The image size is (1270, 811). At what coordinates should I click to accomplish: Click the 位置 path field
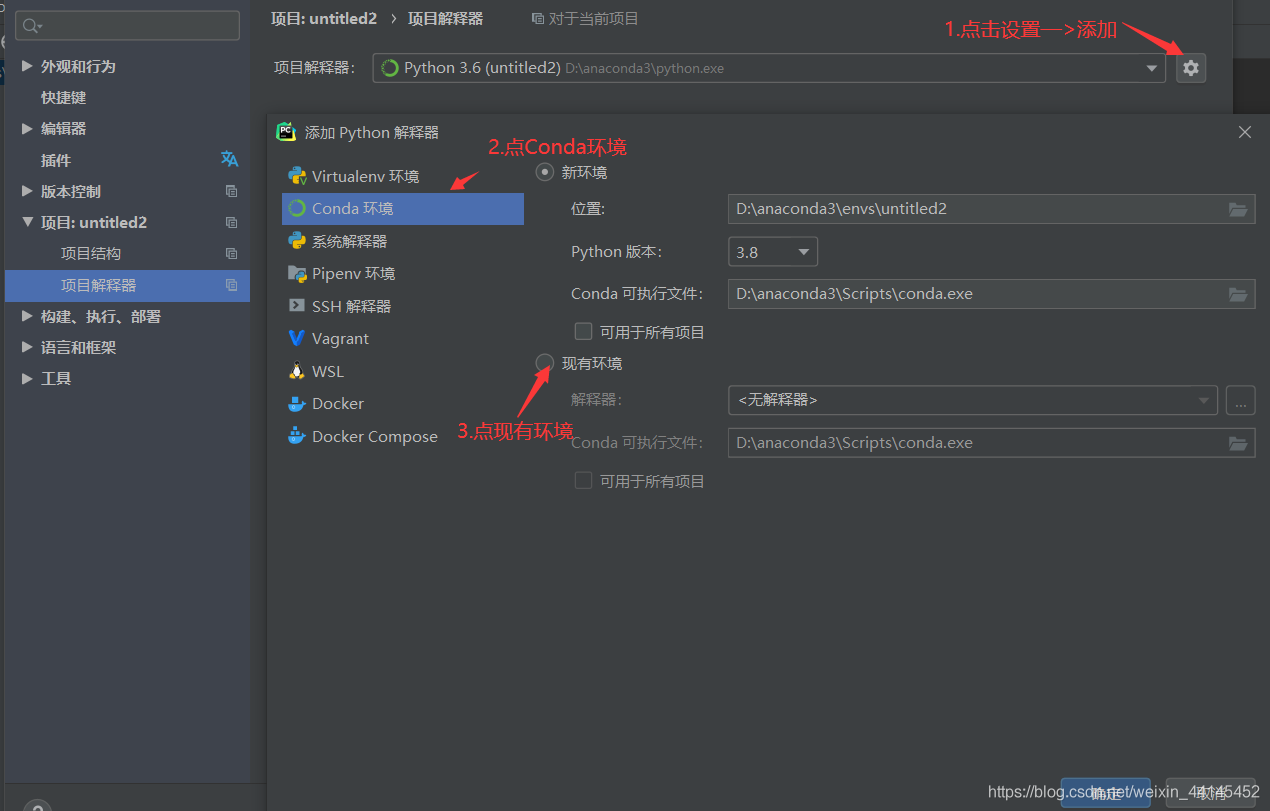[991, 209]
